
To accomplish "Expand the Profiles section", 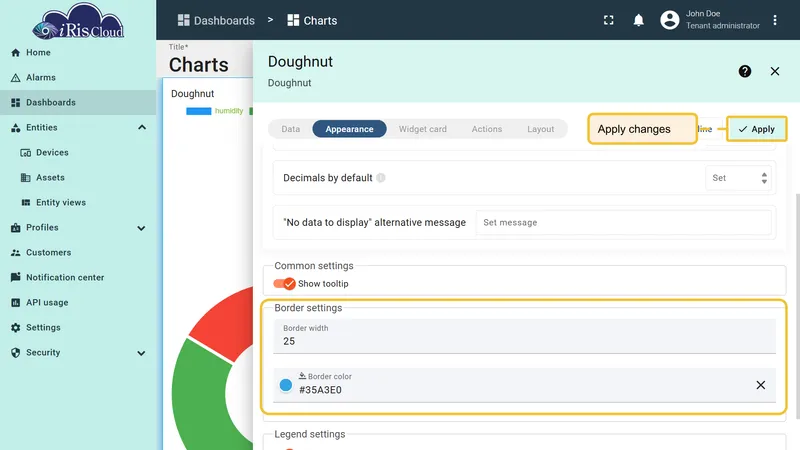I will click(141, 228).
